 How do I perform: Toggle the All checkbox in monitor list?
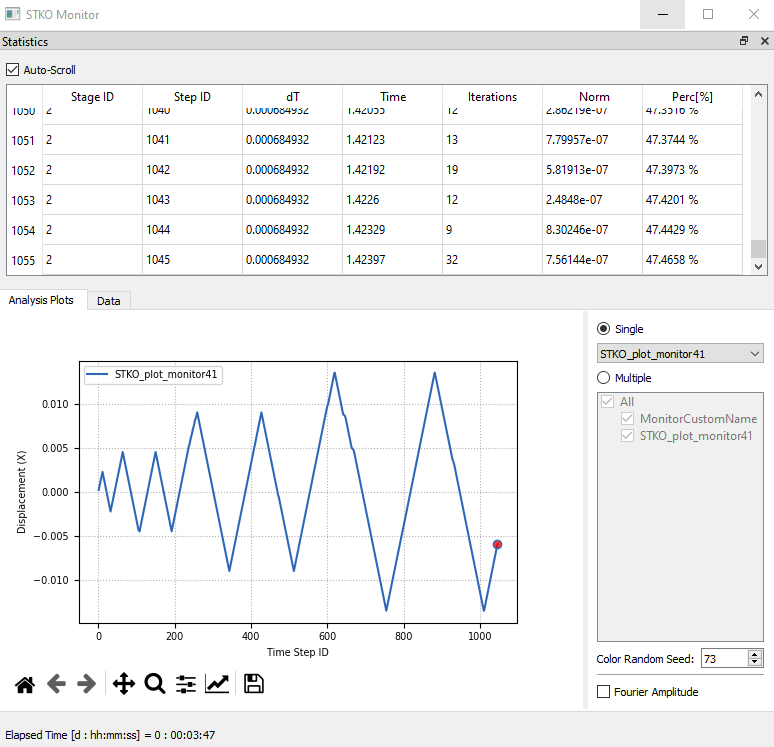[608, 401]
